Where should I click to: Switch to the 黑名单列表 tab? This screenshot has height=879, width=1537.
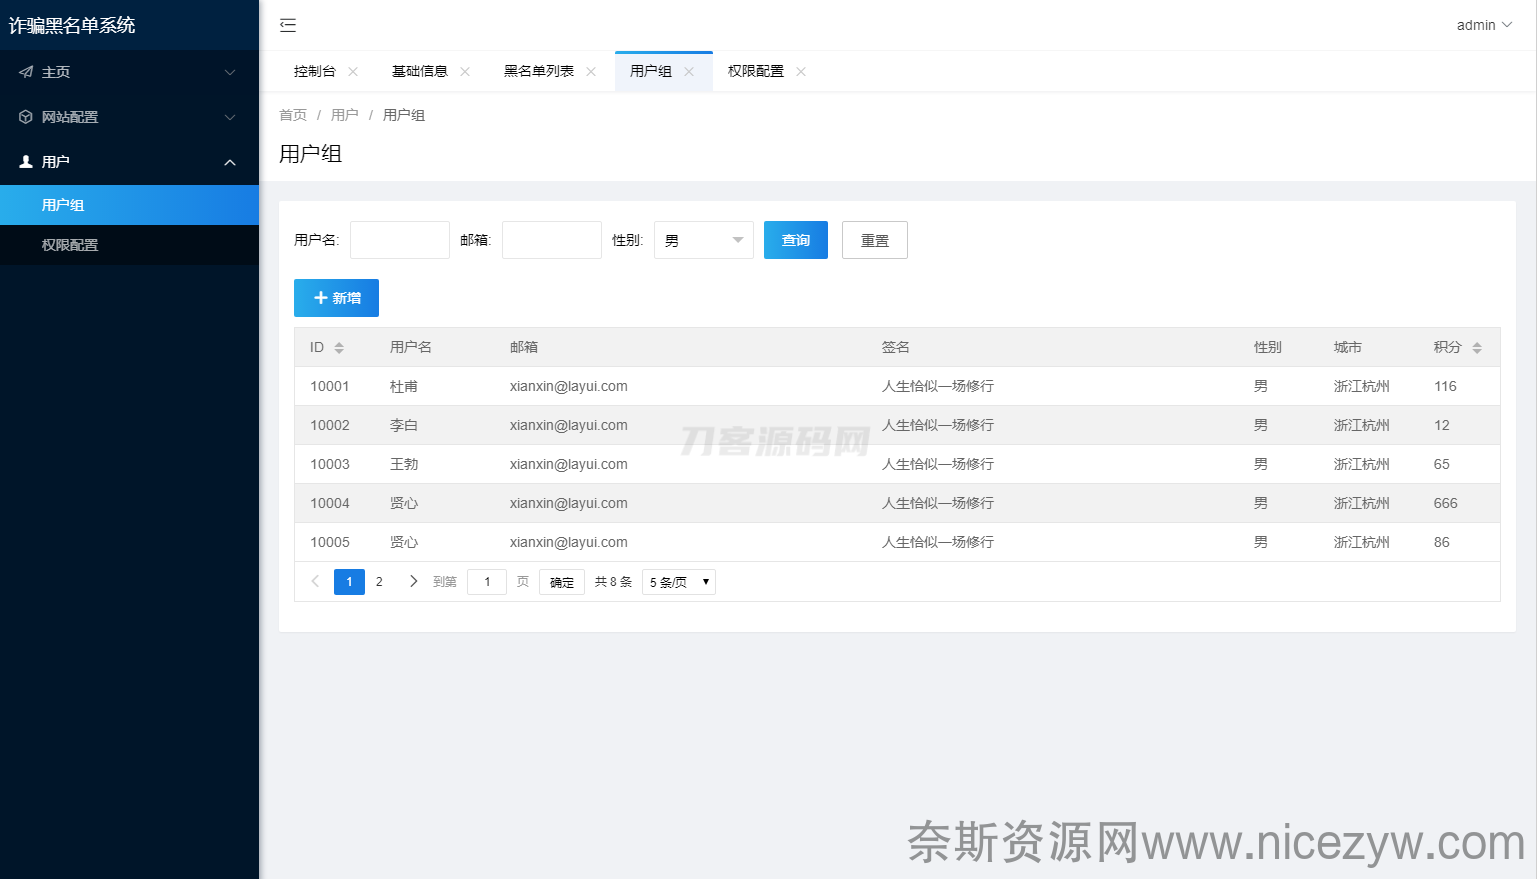pos(539,71)
